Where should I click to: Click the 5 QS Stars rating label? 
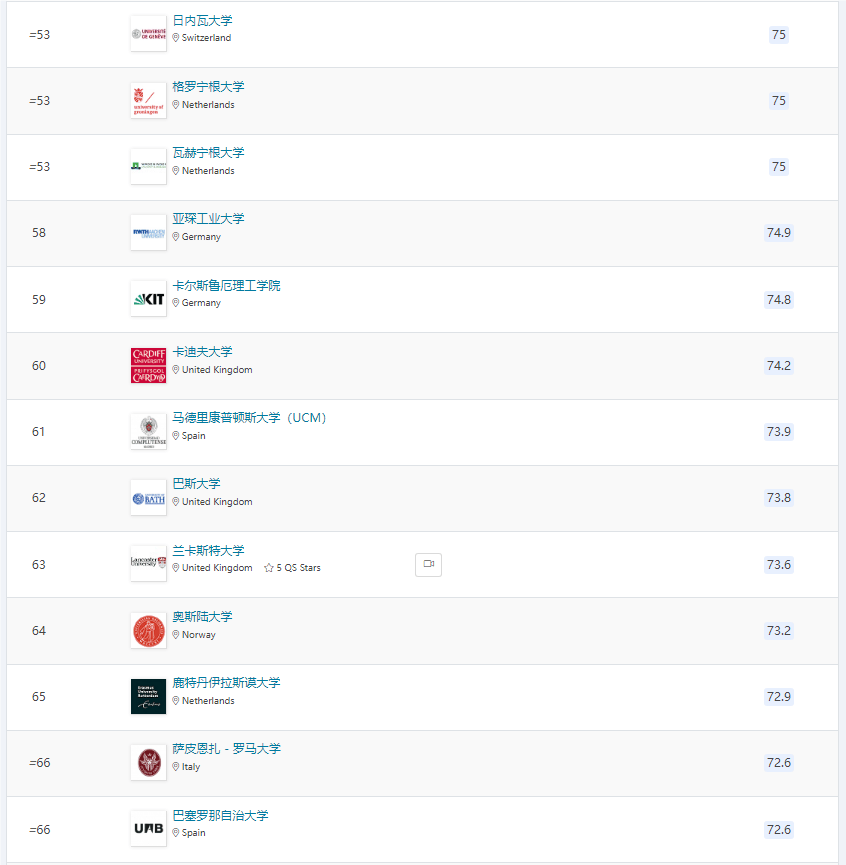[x=292, y=568]
